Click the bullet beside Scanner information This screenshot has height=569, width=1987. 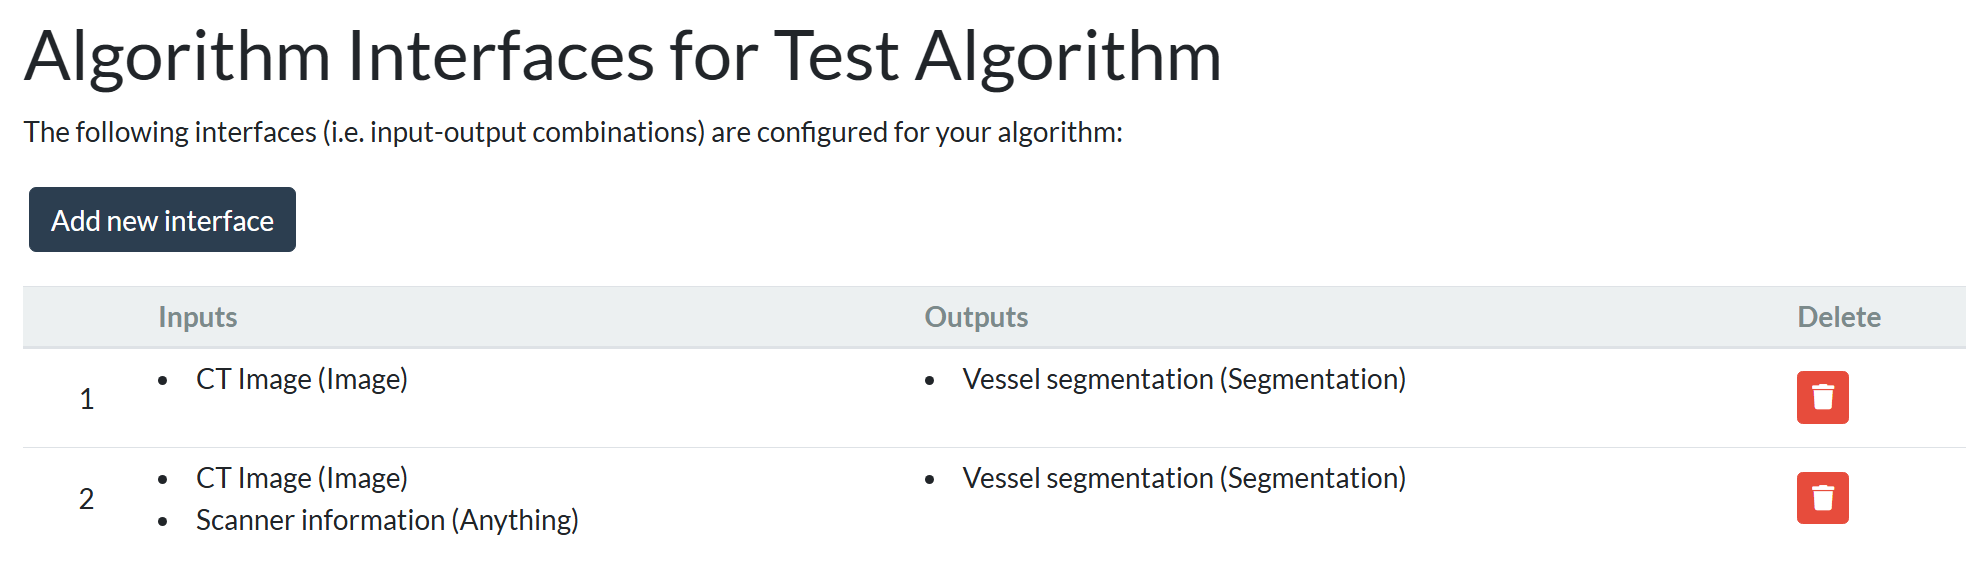(x=163, y=522)
